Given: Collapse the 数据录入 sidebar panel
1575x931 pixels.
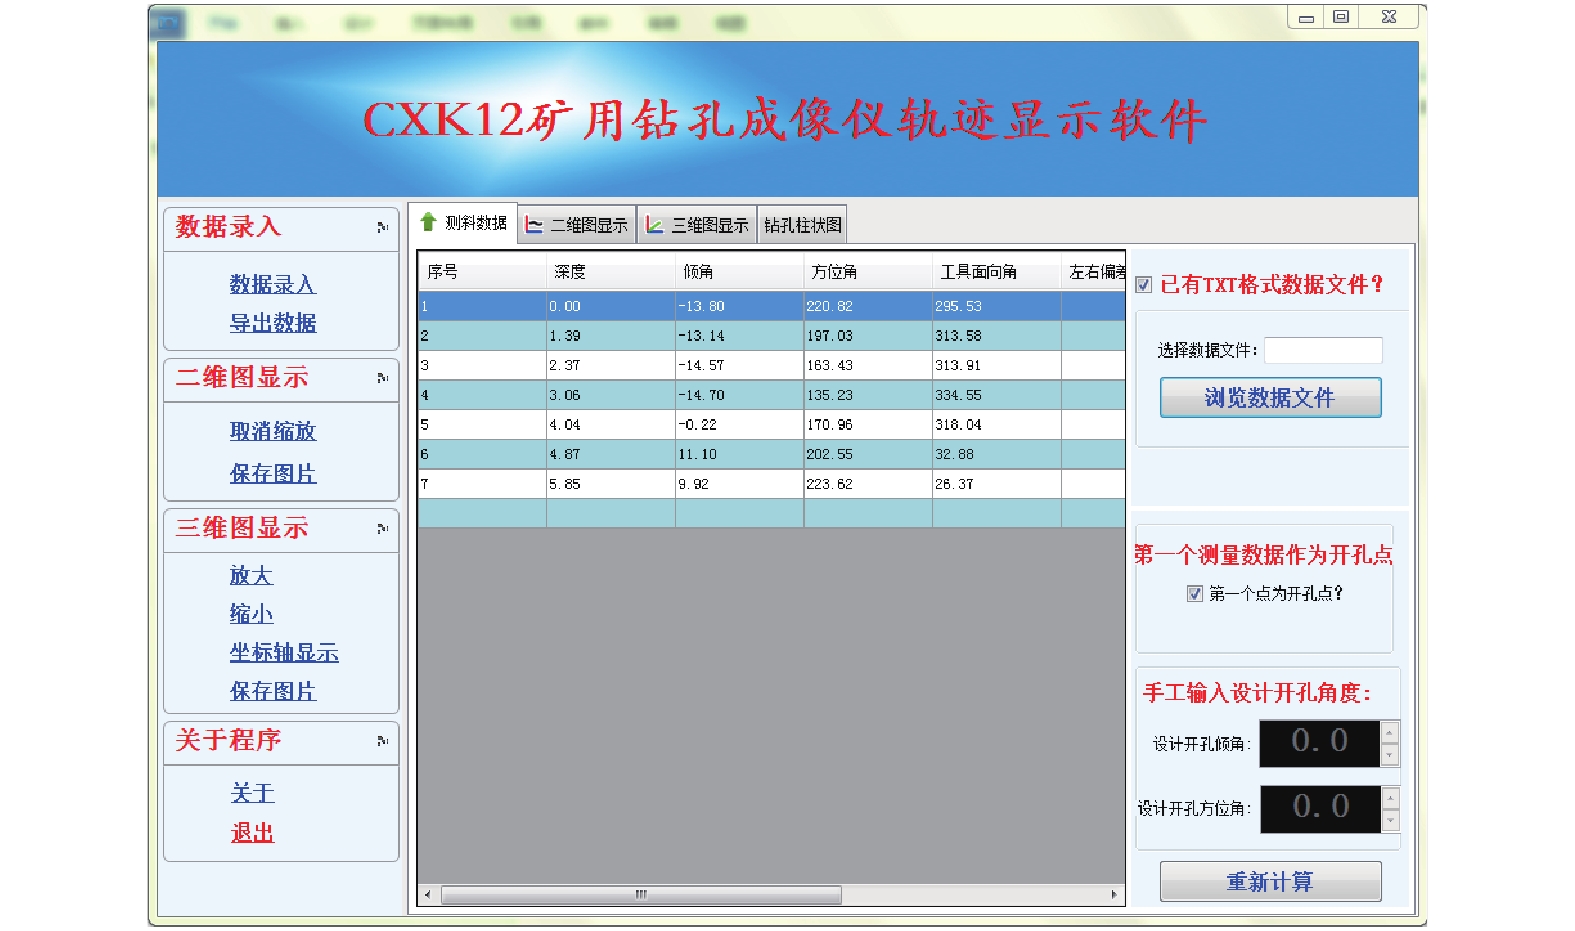Looking at the screenshot, I should tap(382, 228).
